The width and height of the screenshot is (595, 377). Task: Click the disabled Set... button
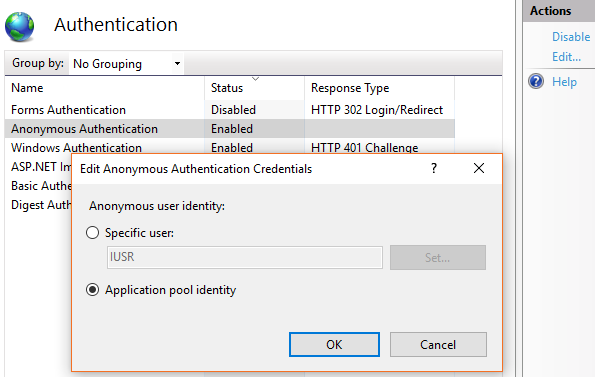(x=438, y=258)
